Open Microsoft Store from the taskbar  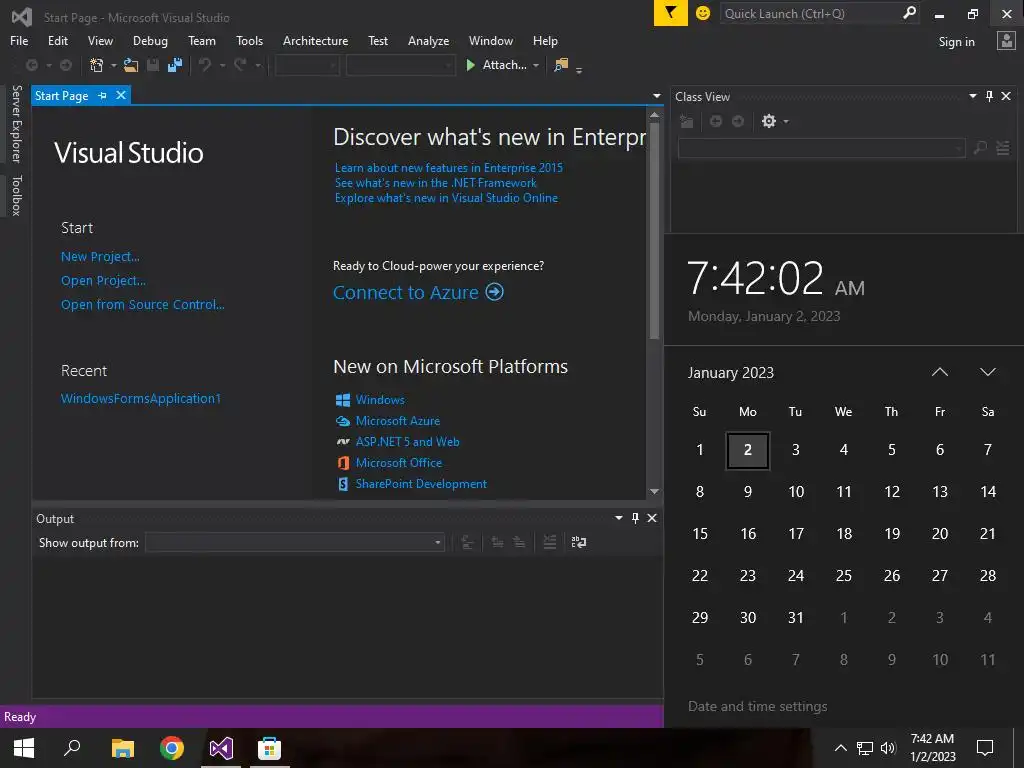tap(270, 748)
